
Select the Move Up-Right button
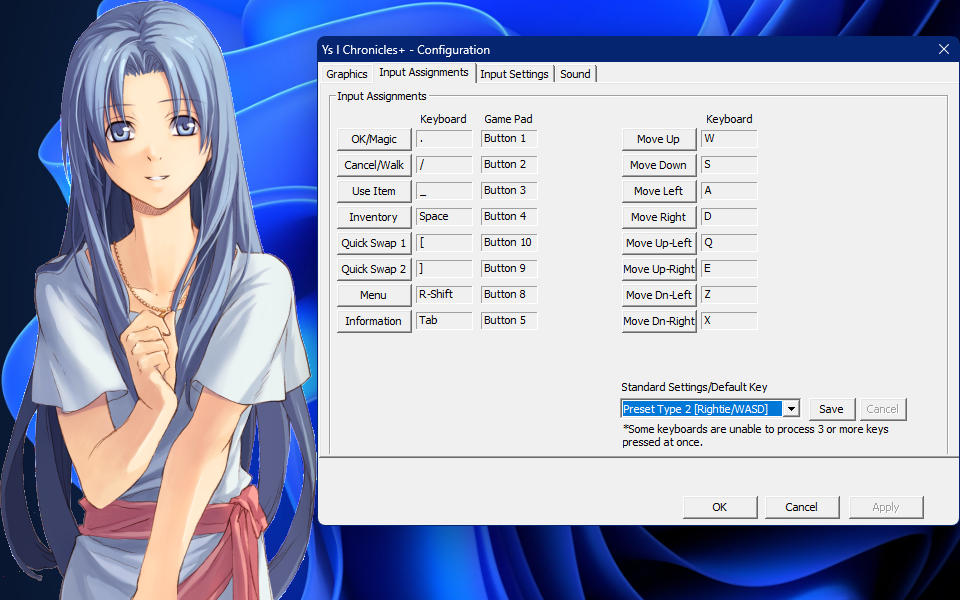point(658,269)
